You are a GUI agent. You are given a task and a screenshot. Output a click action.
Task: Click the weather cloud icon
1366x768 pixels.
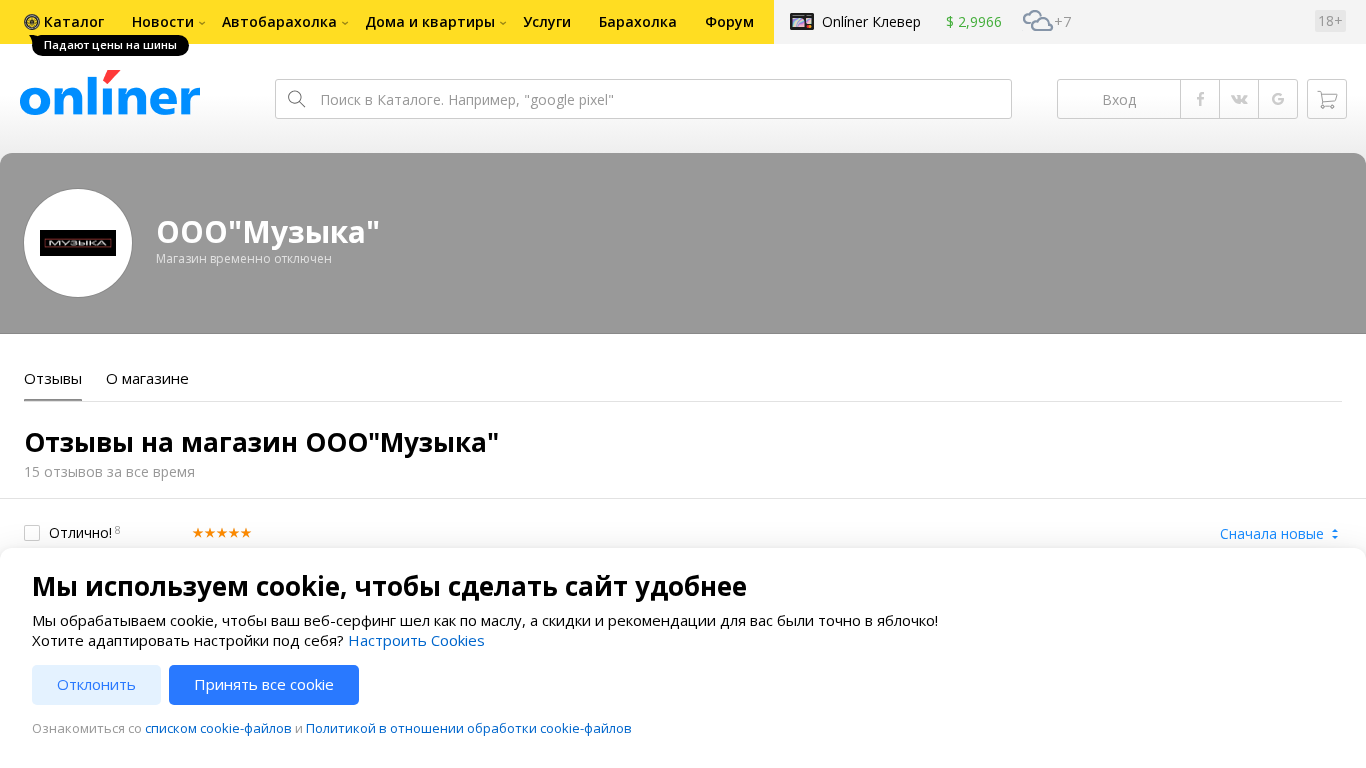click(x=1037, y=21)
